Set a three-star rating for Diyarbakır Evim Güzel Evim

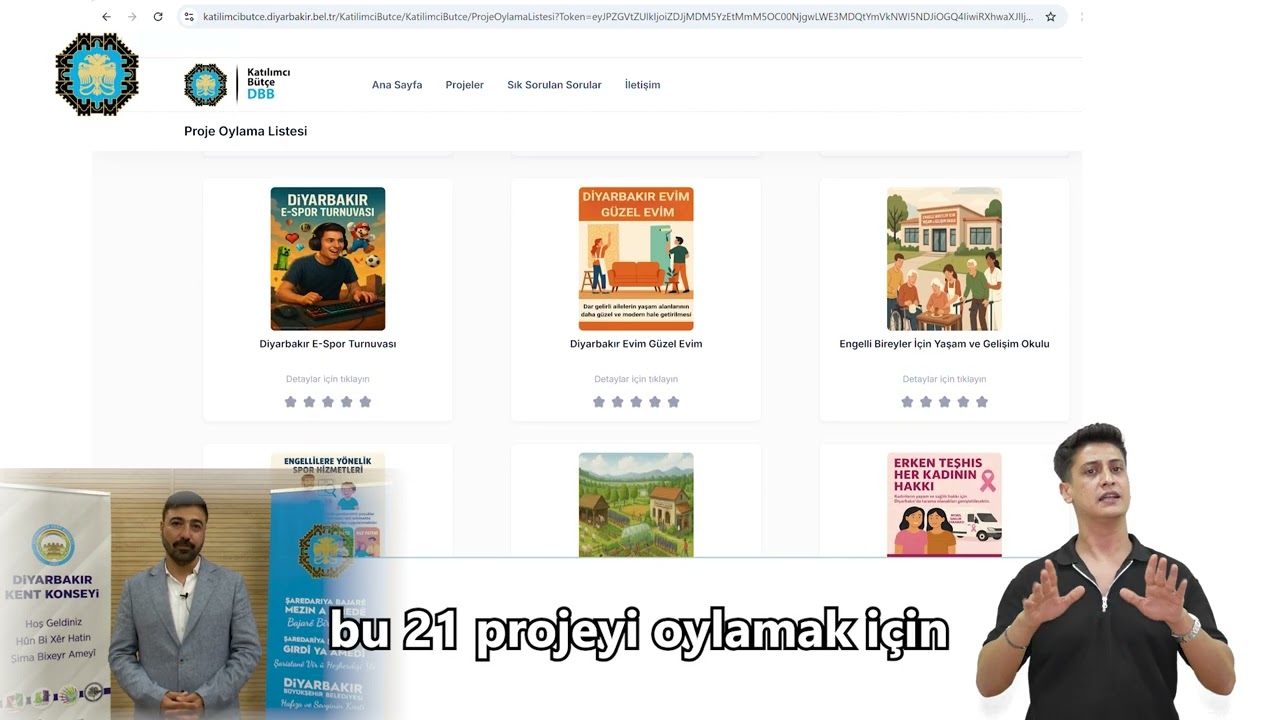636,401
